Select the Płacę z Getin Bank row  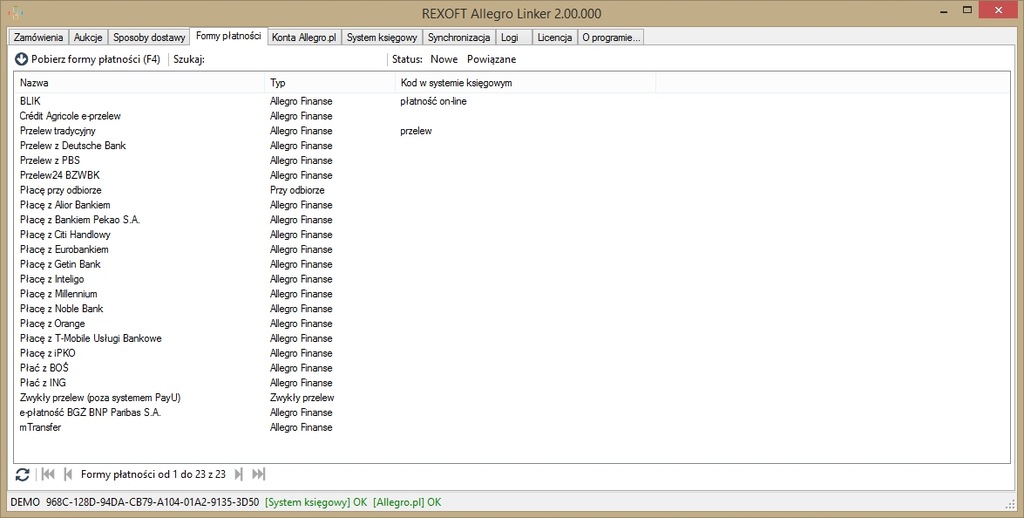coord(512,264)
